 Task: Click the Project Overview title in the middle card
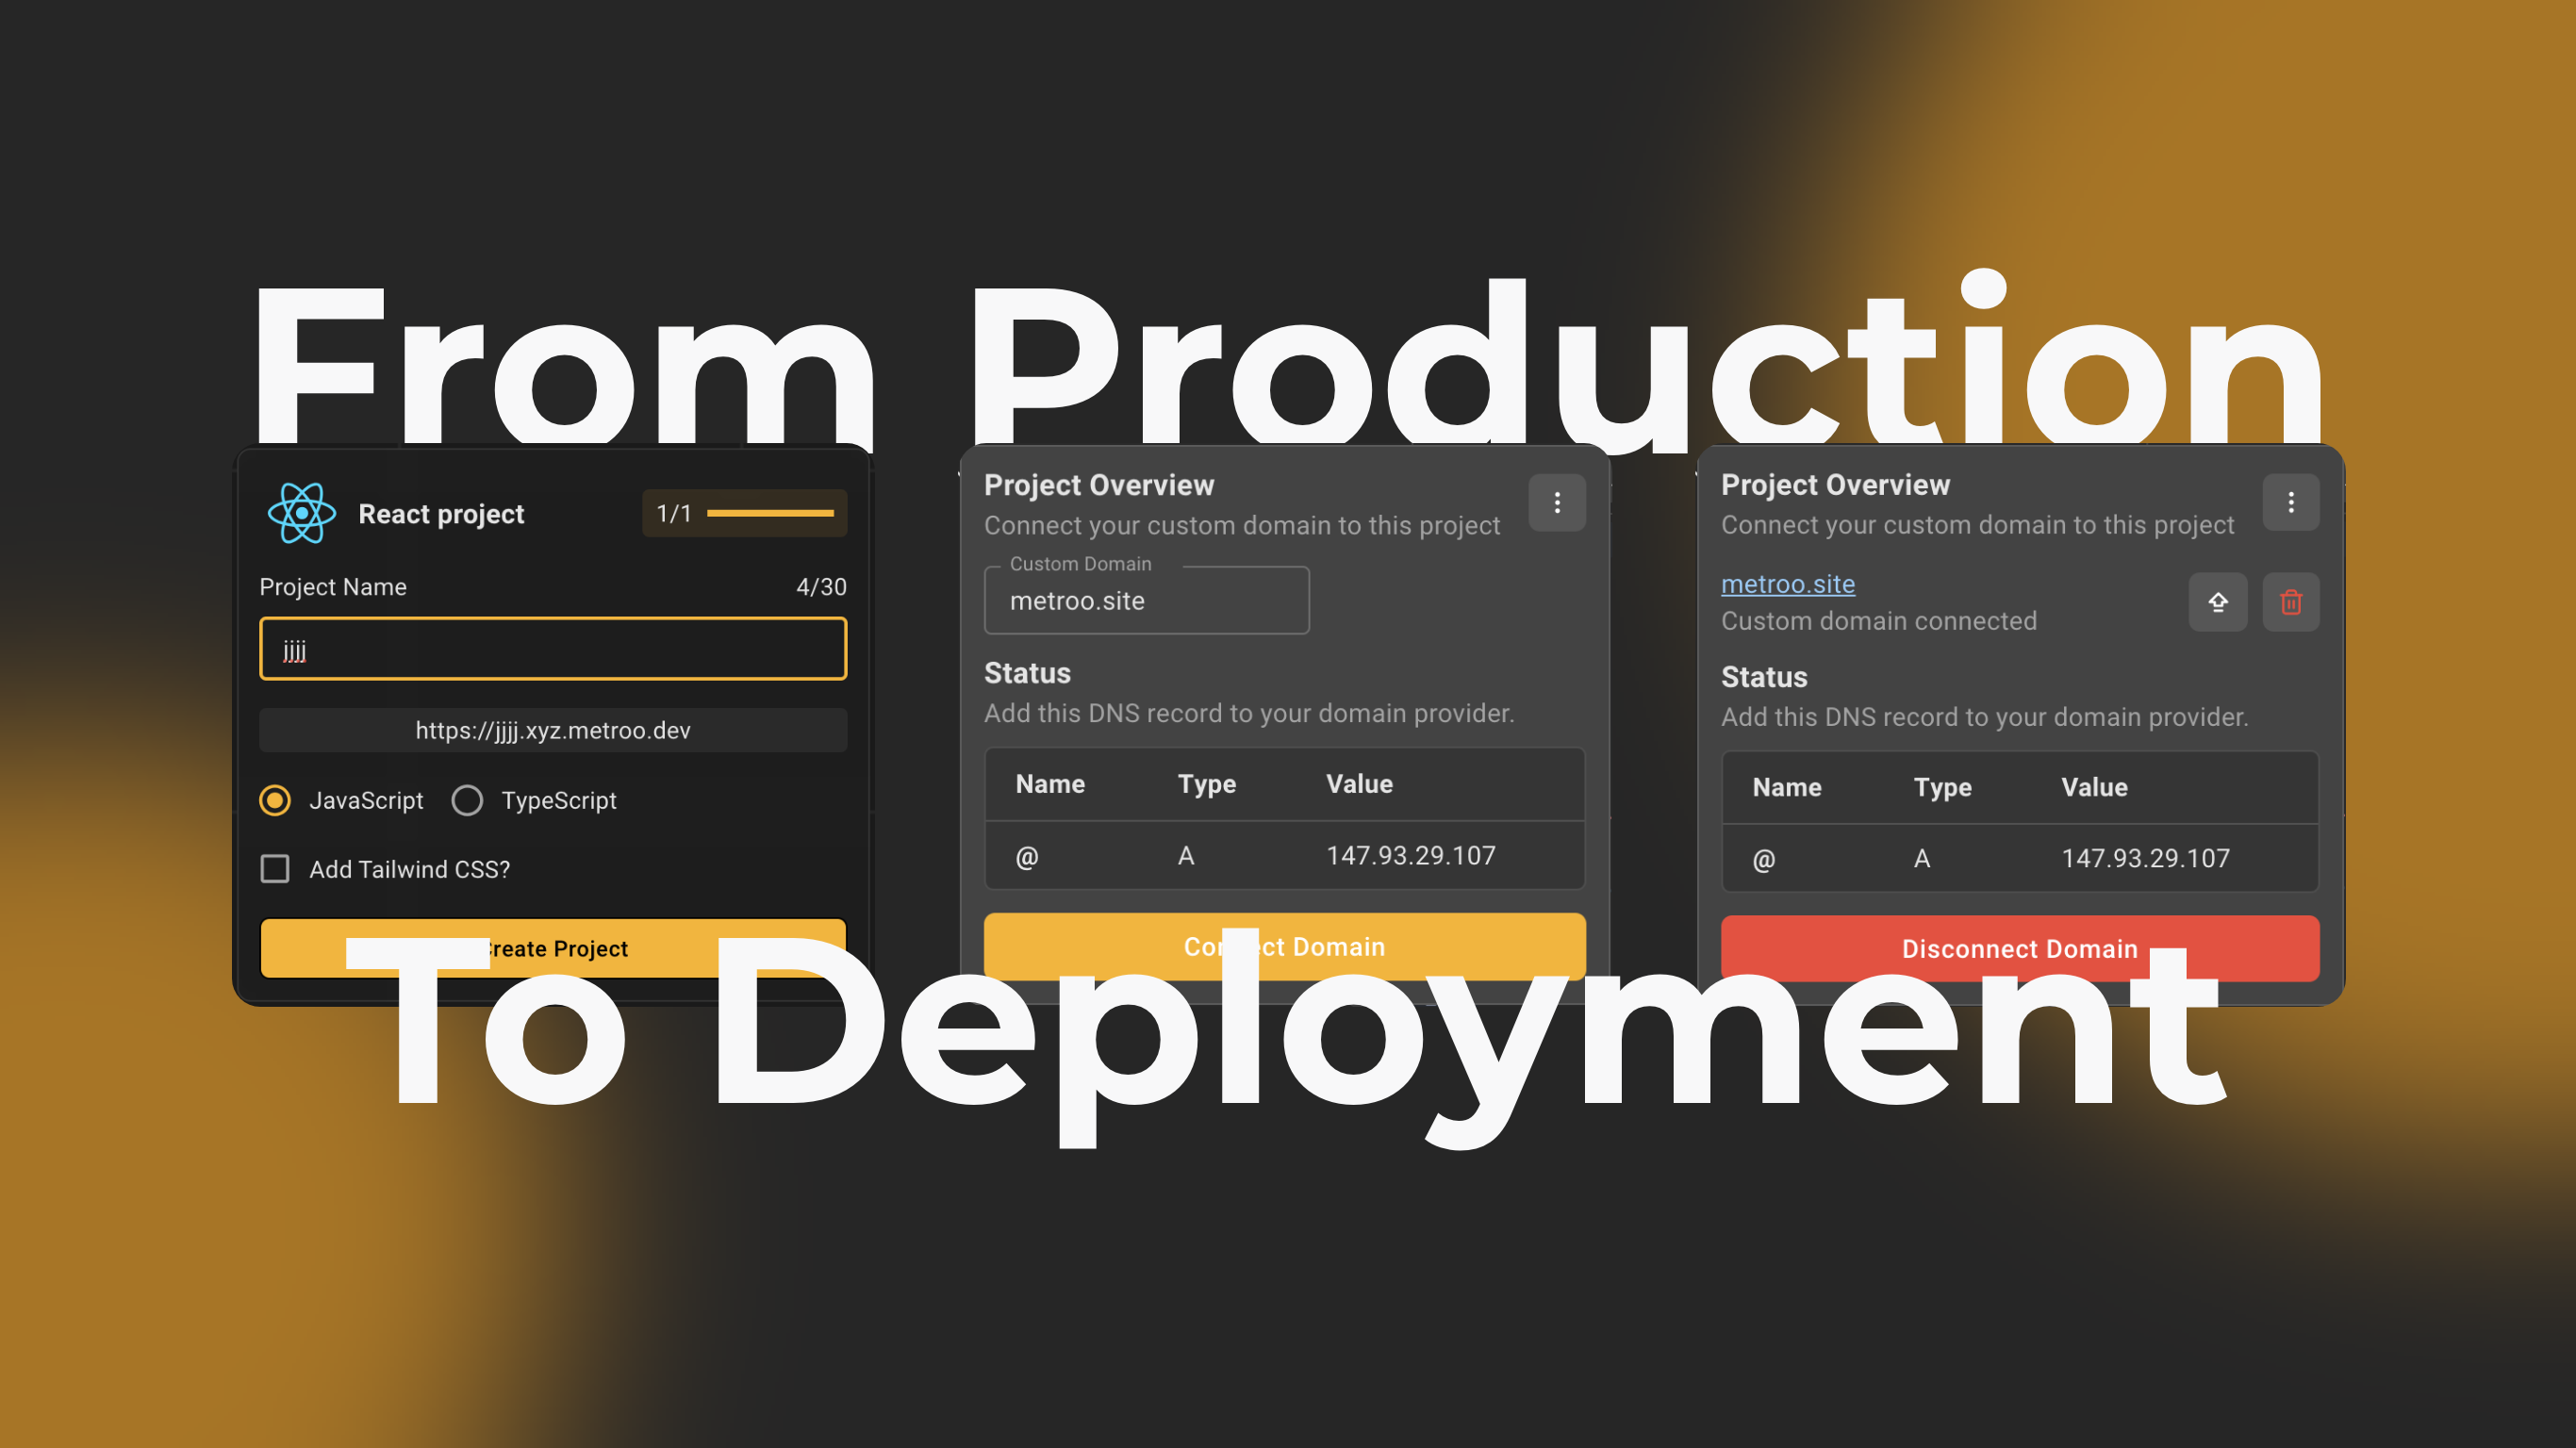(x=1099, y=485)
